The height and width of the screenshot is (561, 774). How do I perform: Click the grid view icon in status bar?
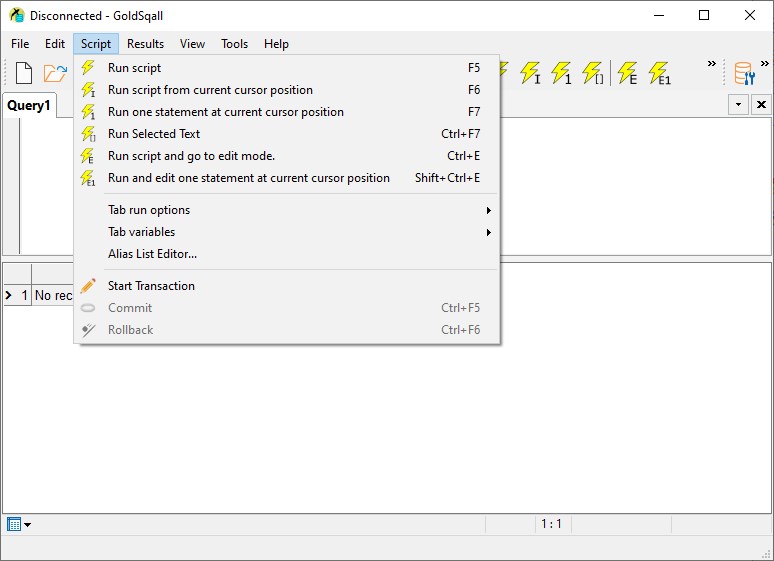pos(14,524)
